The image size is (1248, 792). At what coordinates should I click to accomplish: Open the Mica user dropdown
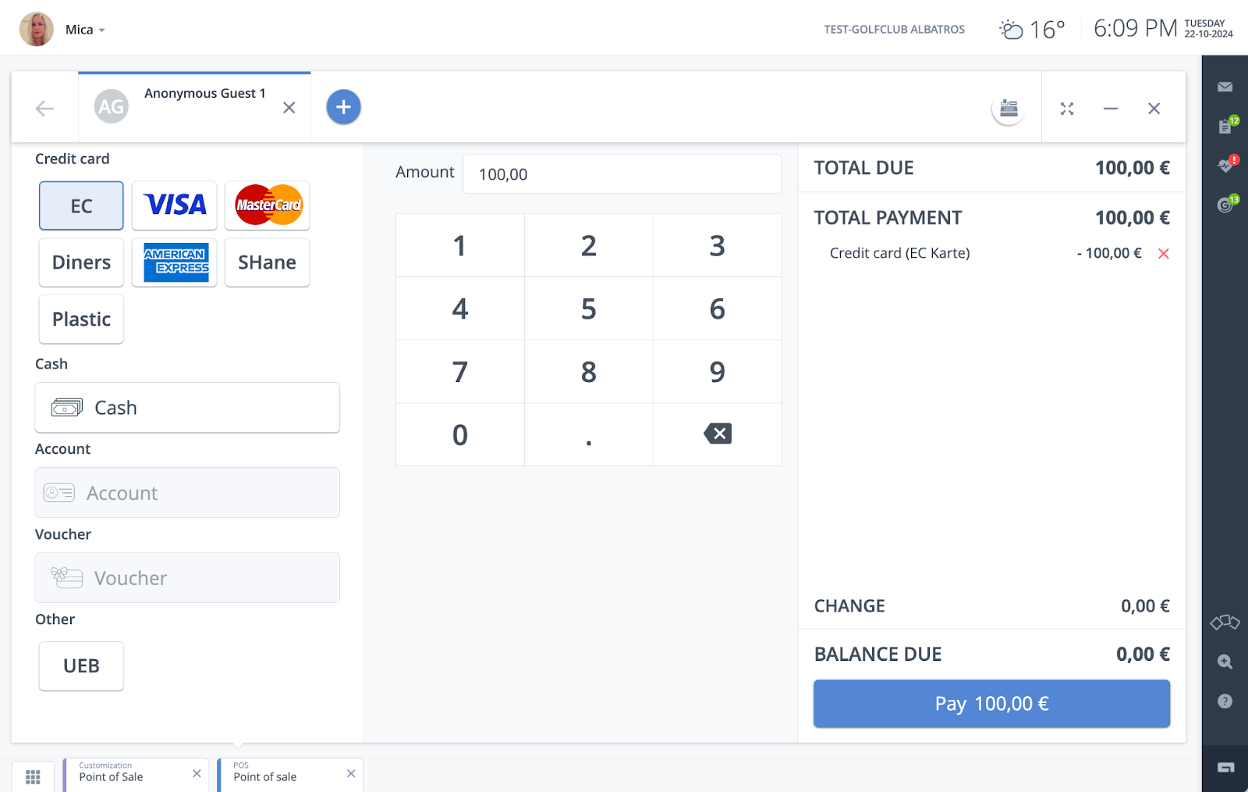click(84, 30)
